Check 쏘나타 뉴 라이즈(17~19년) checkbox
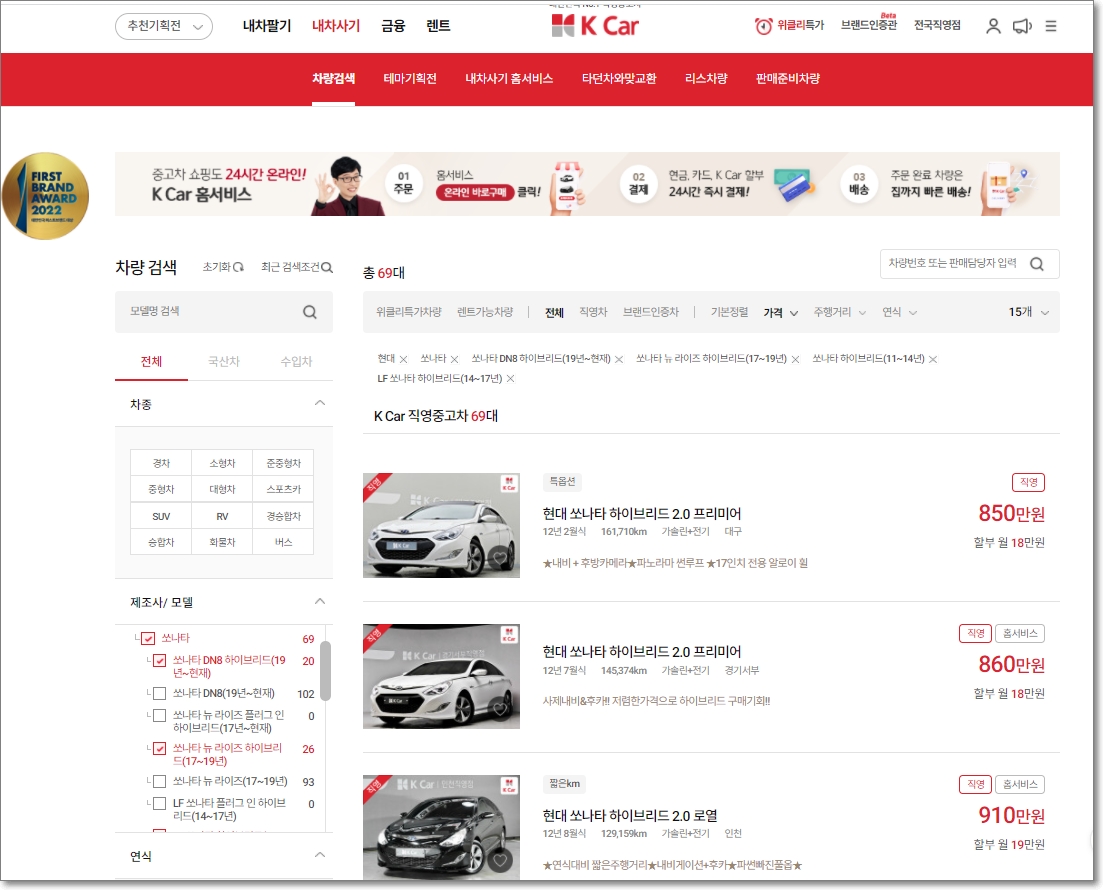Image resolution: width=1103 pixels, height=890 pixels. [160, 782]
